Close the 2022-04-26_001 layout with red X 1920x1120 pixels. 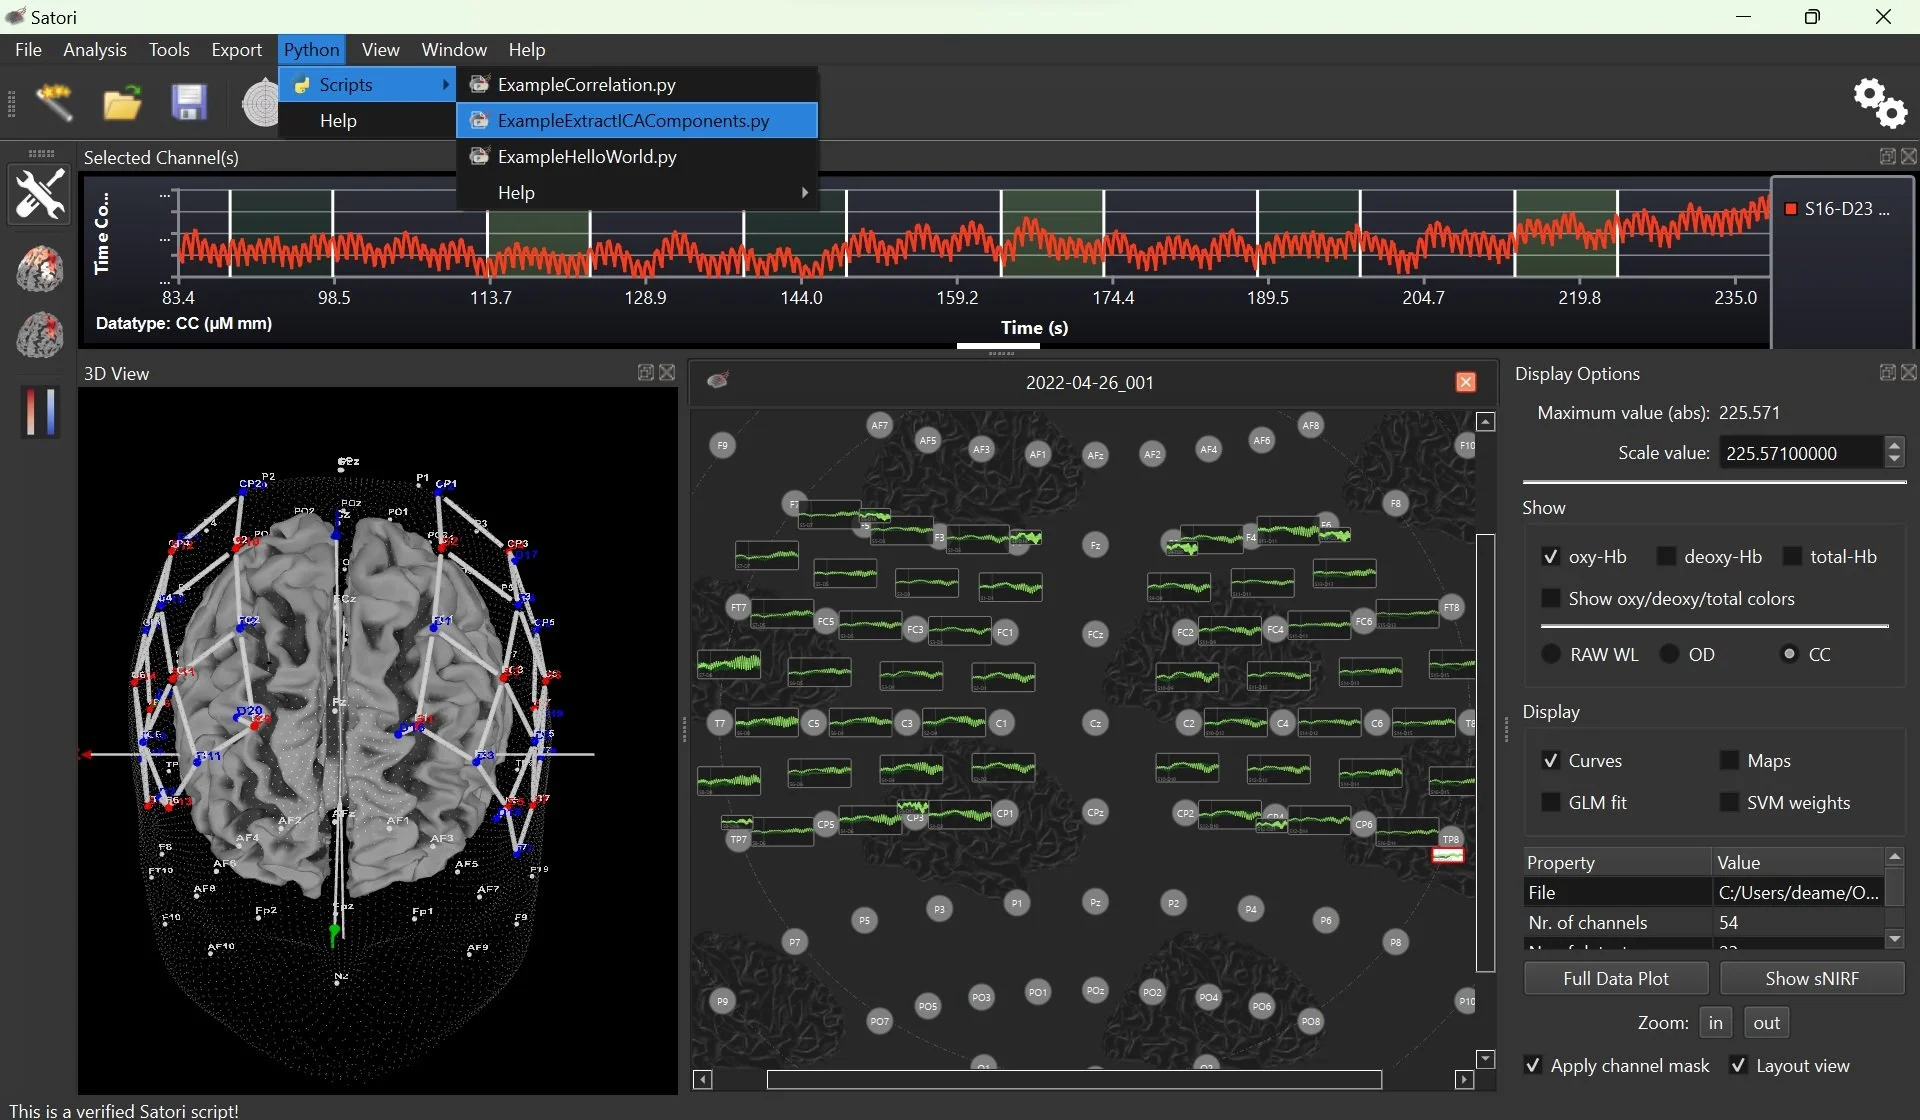coord(1465,382)
